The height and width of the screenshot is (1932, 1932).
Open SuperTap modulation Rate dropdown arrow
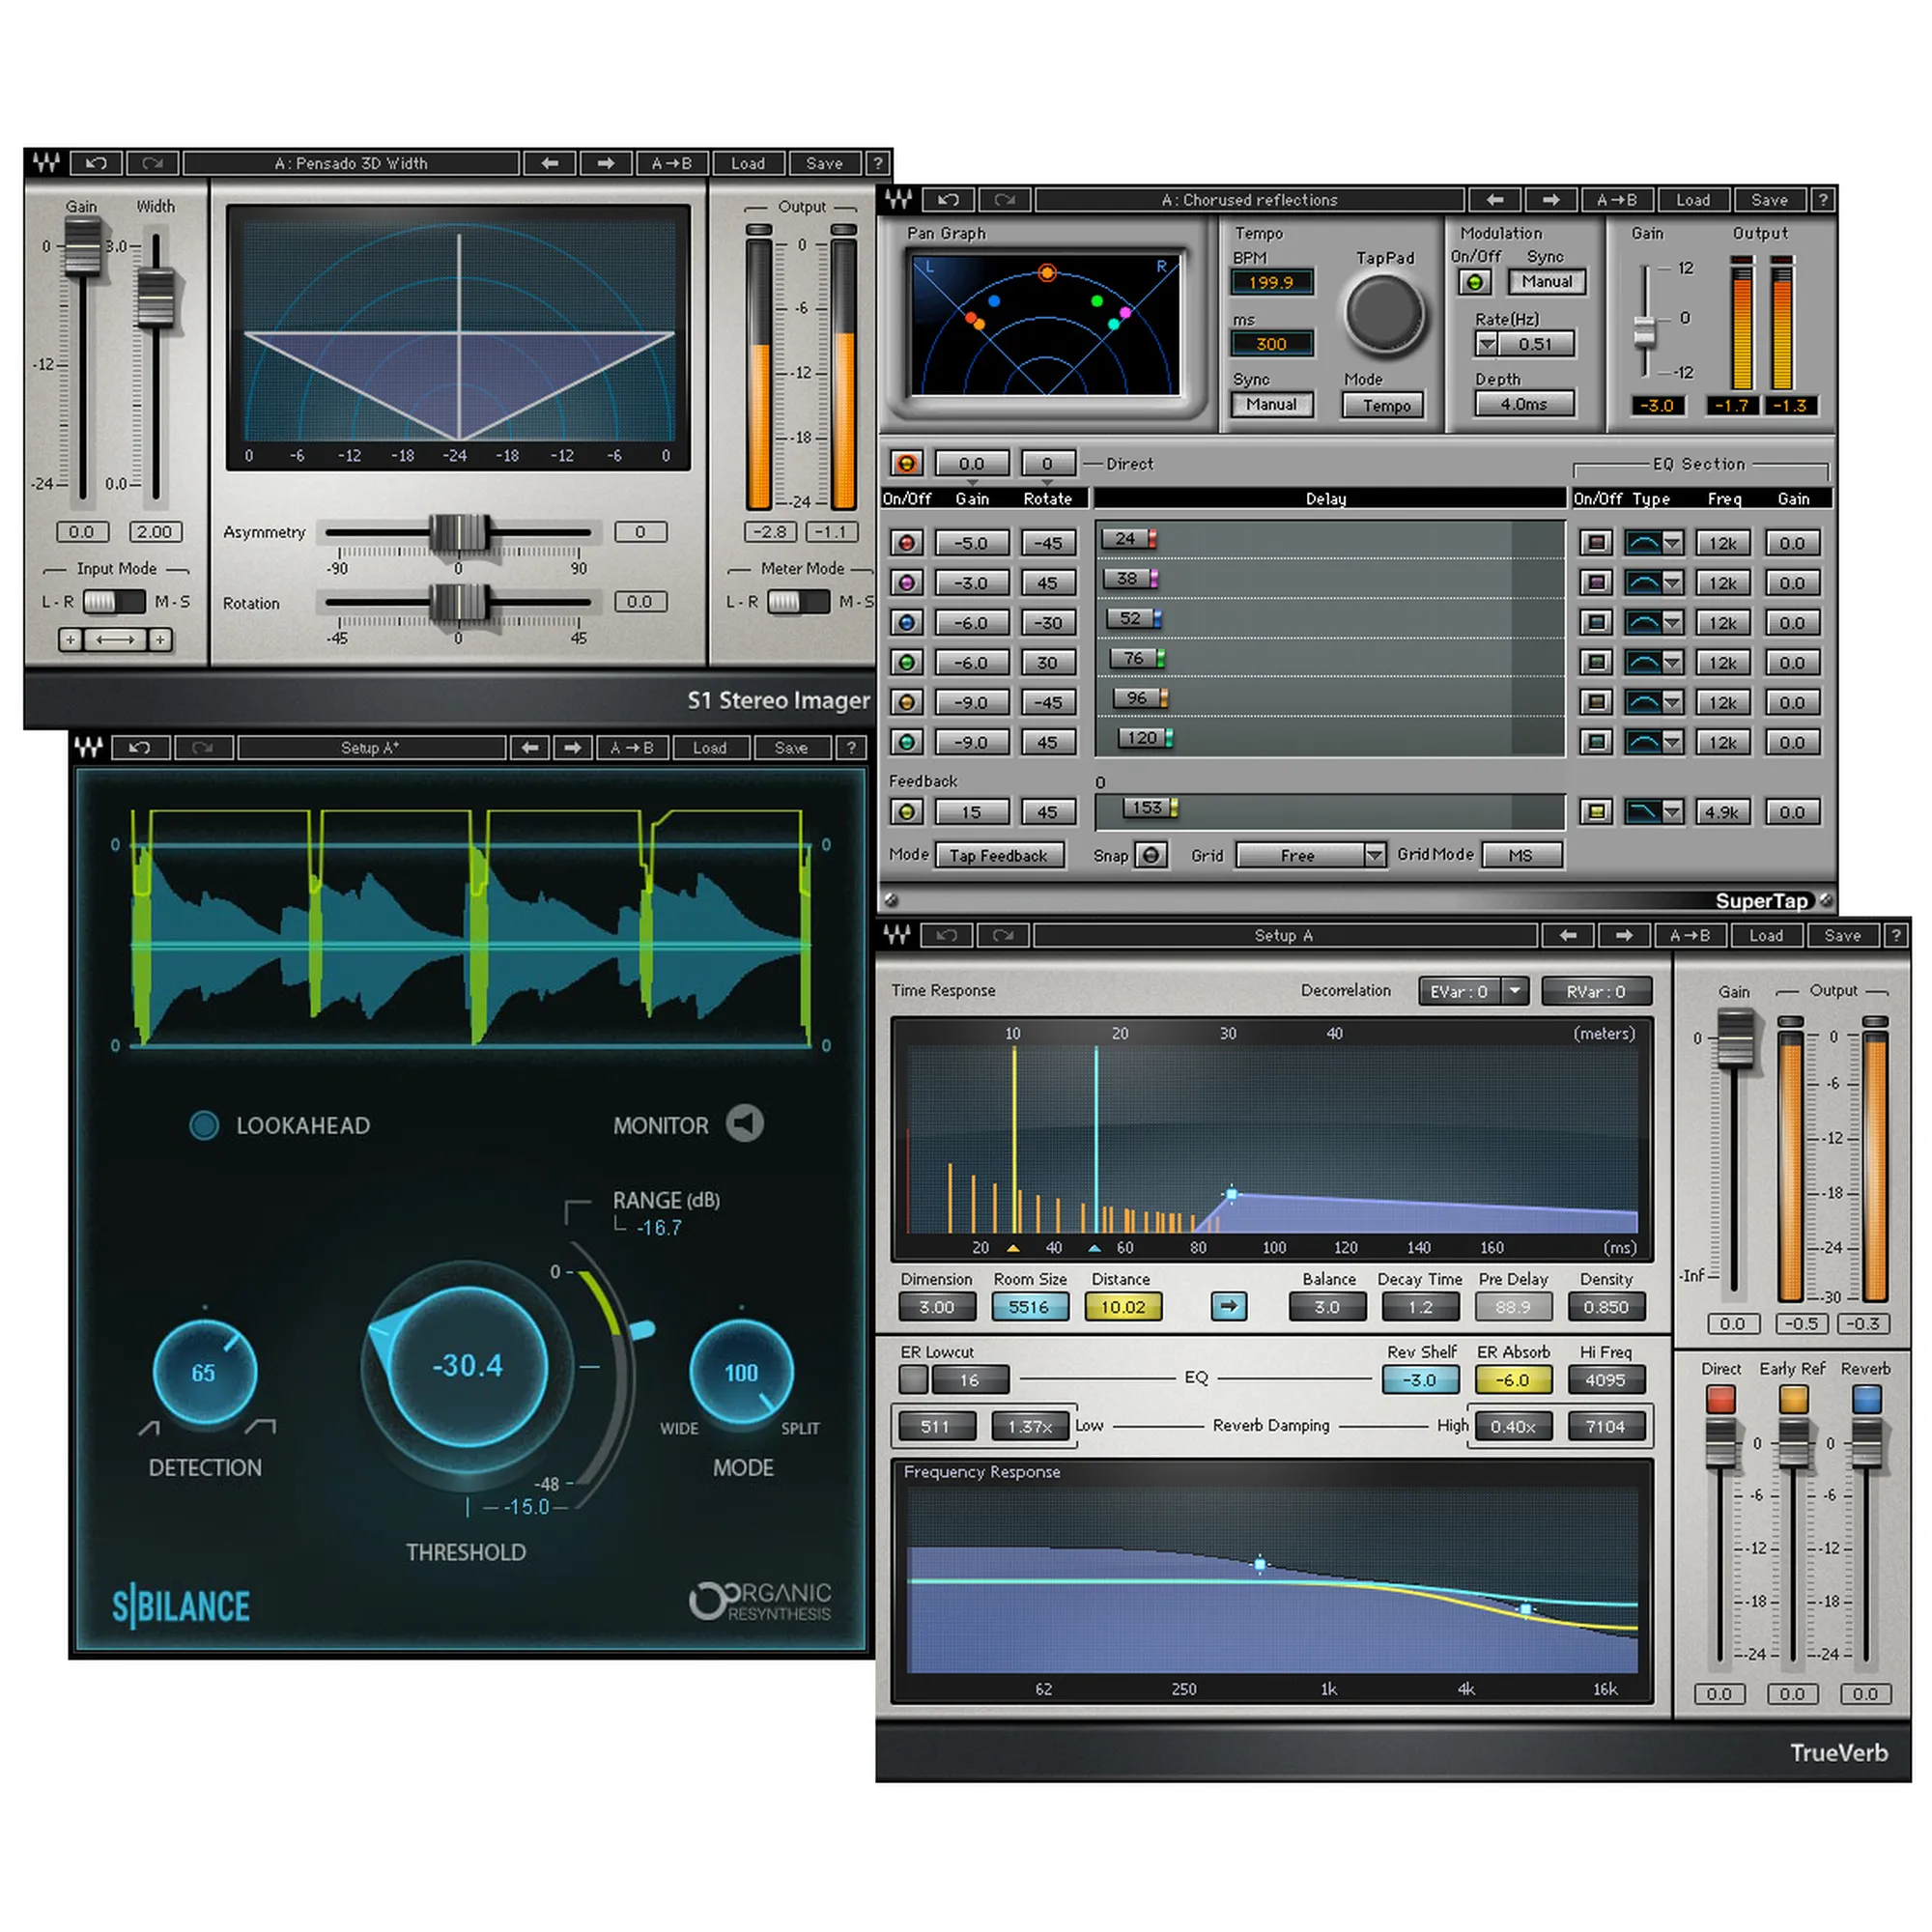(x=1487, y=344)
